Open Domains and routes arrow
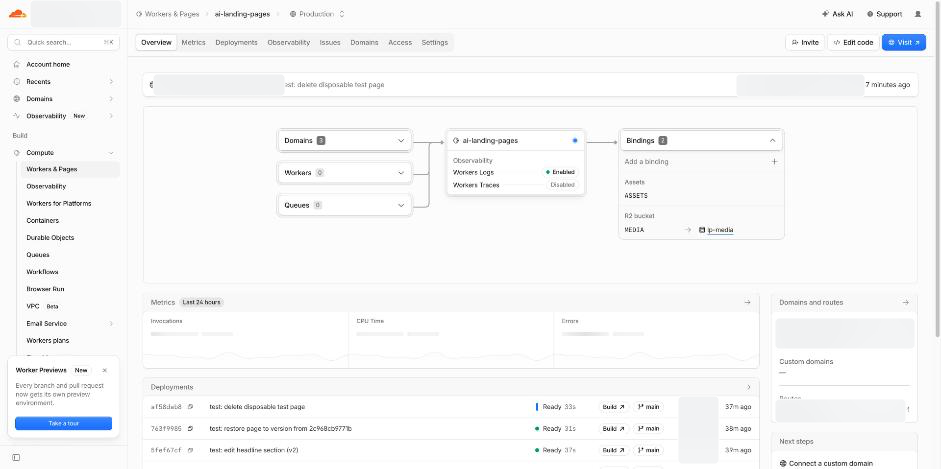 click(x=906, y=302)
